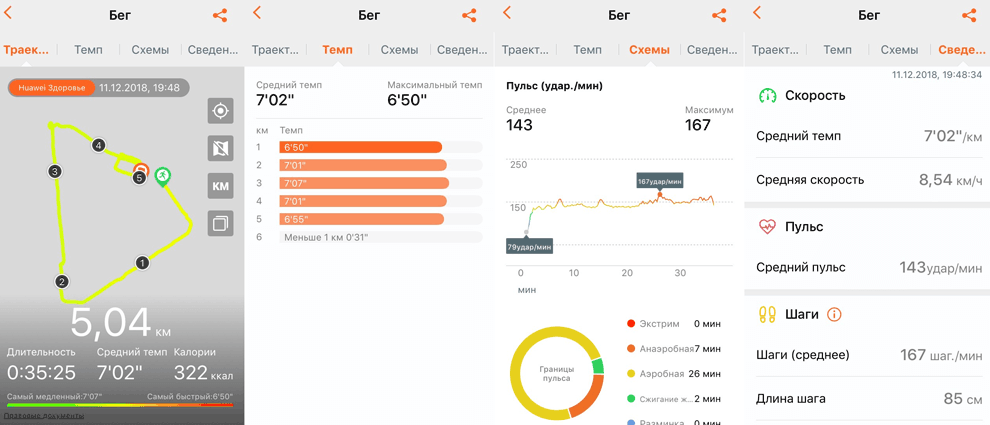This screenshot has width=990, height=425.
Task: Tap share icon on the route map screen
Action: pos(220,15)
